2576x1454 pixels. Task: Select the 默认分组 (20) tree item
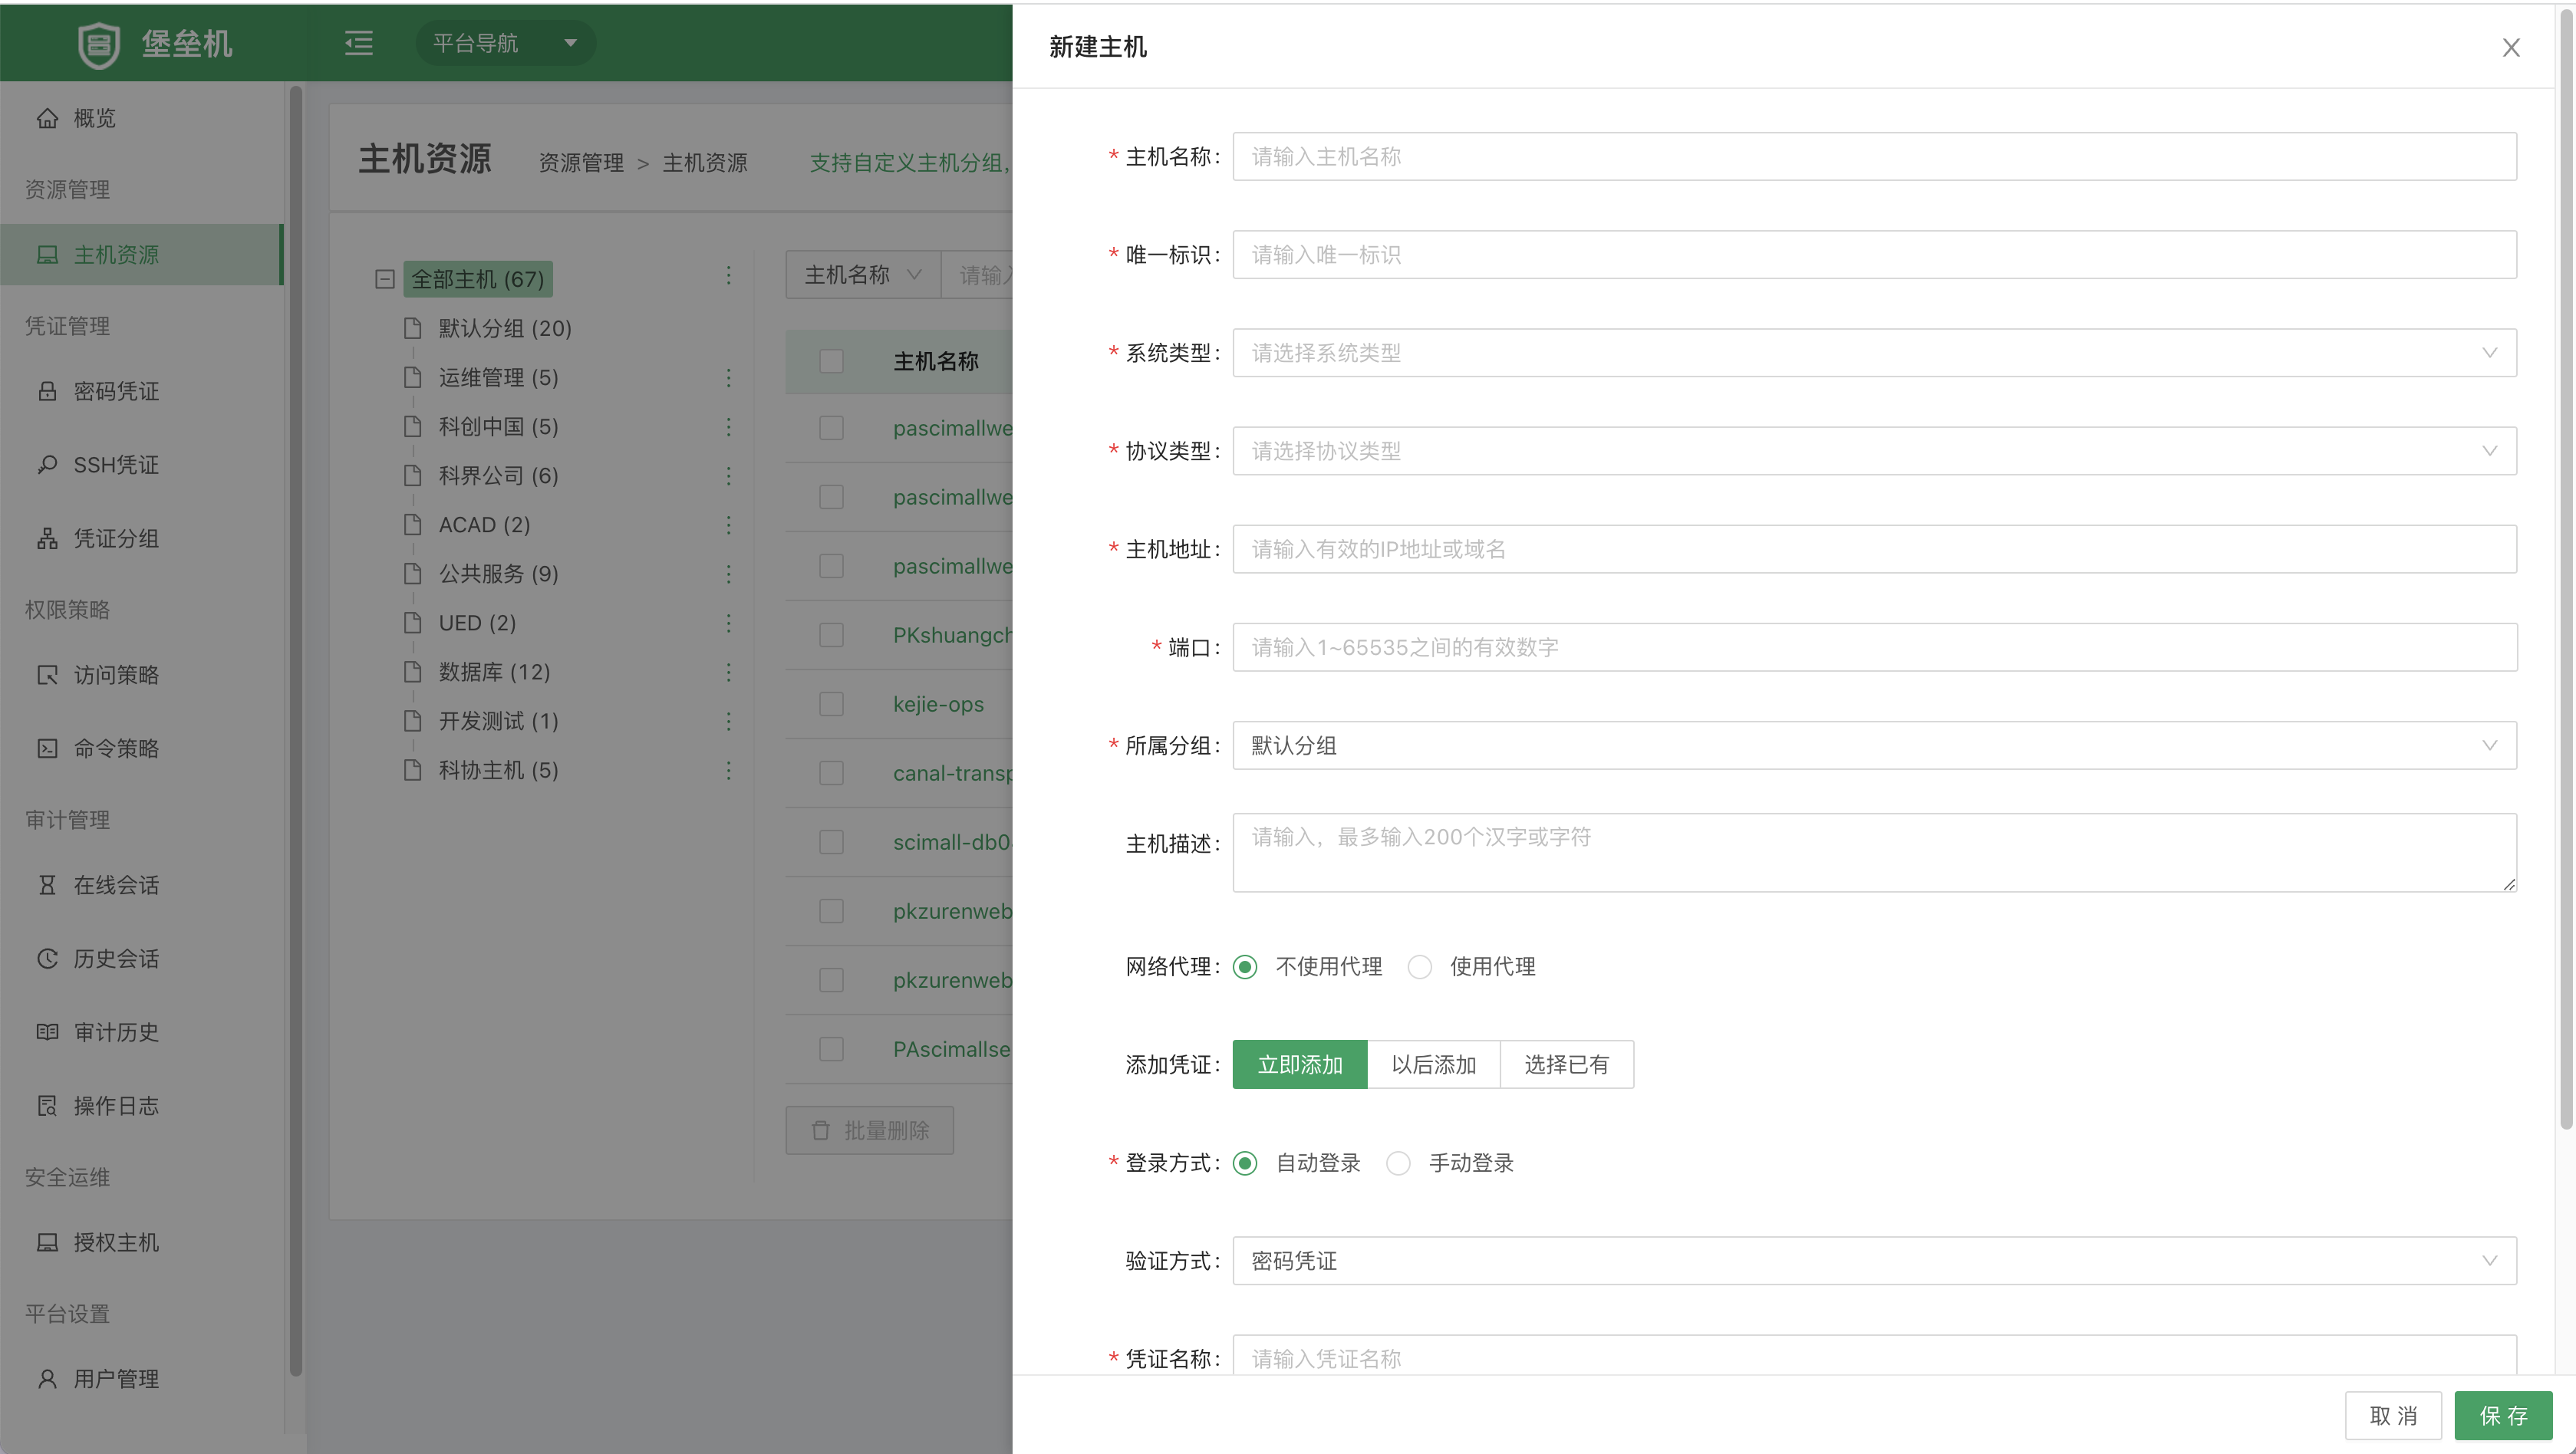[x=505, y=328]
